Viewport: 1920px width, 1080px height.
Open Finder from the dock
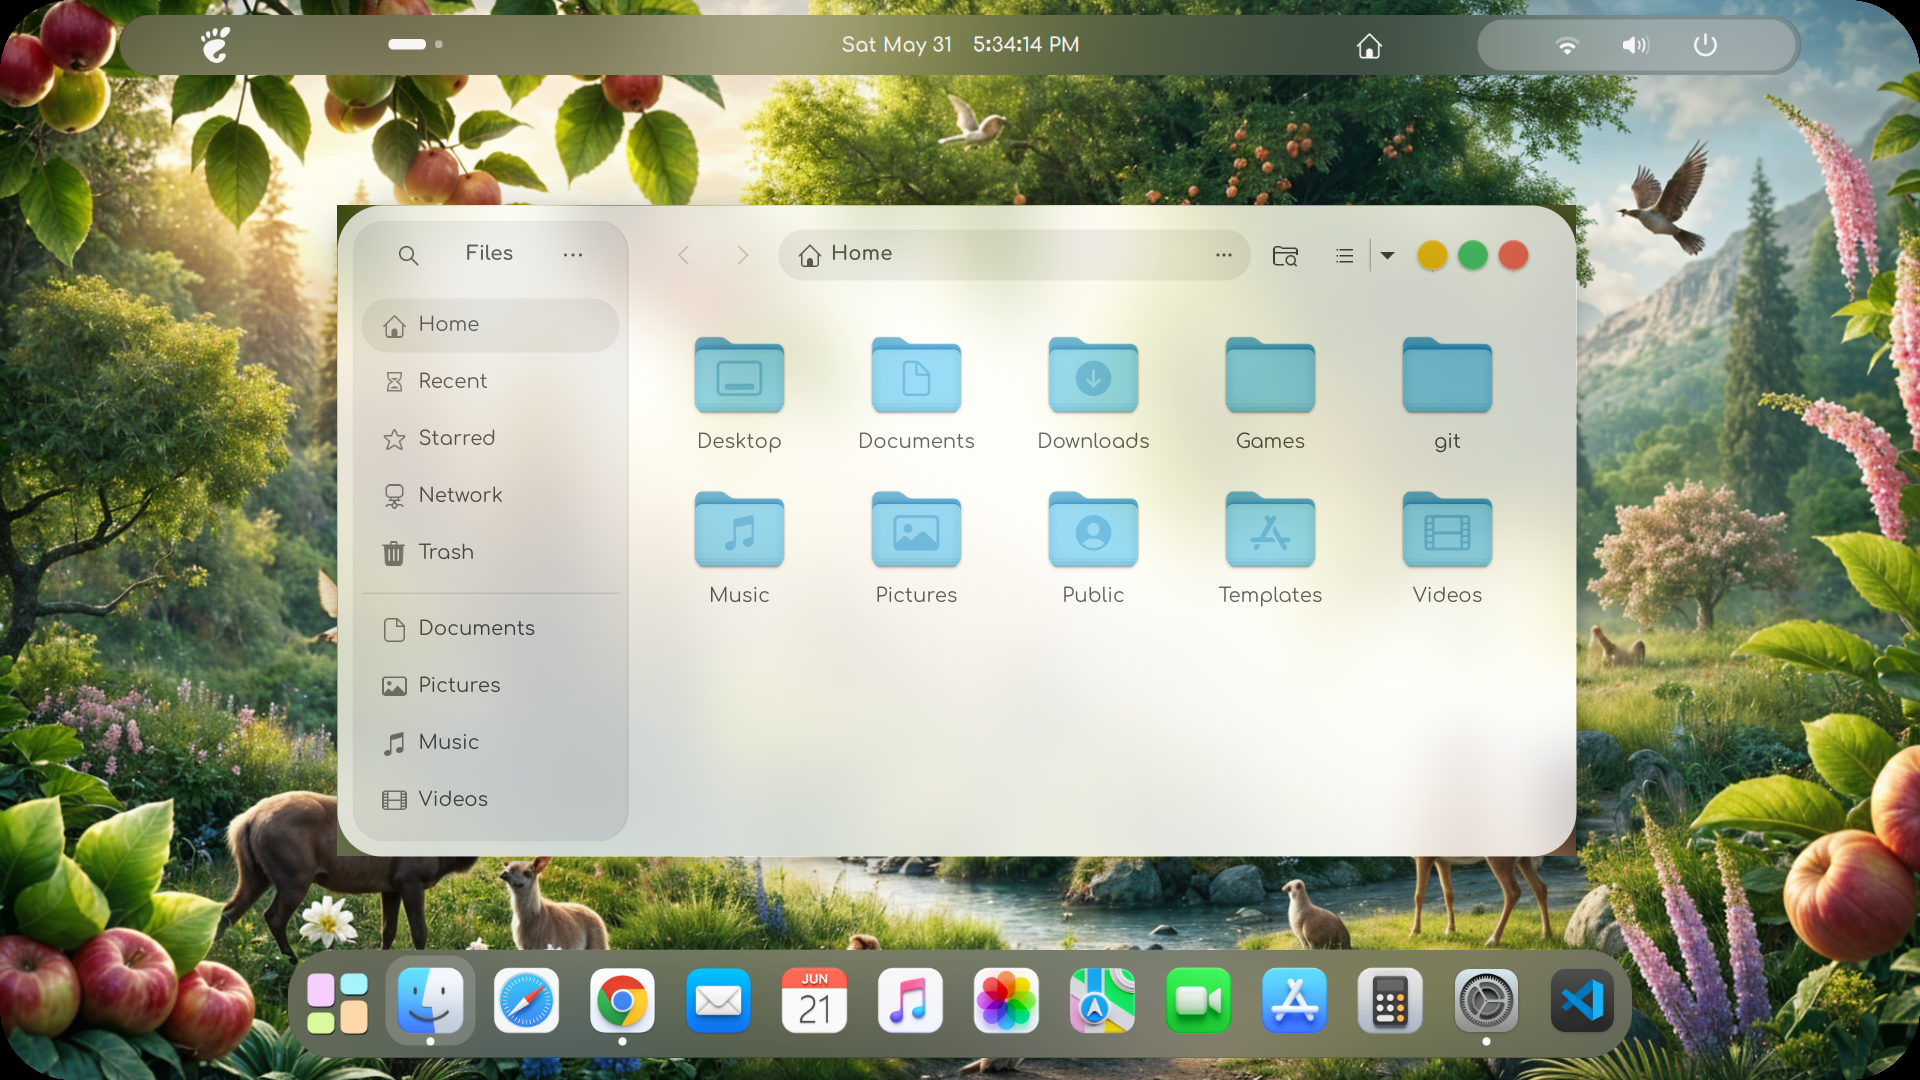click(430, 1001)
